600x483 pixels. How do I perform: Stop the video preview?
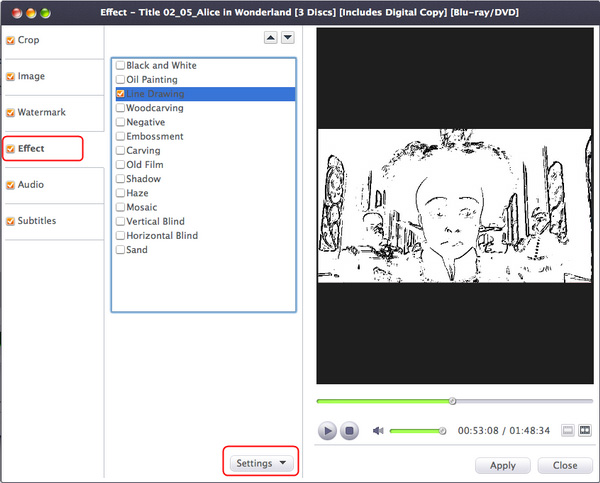click(349, 431)
